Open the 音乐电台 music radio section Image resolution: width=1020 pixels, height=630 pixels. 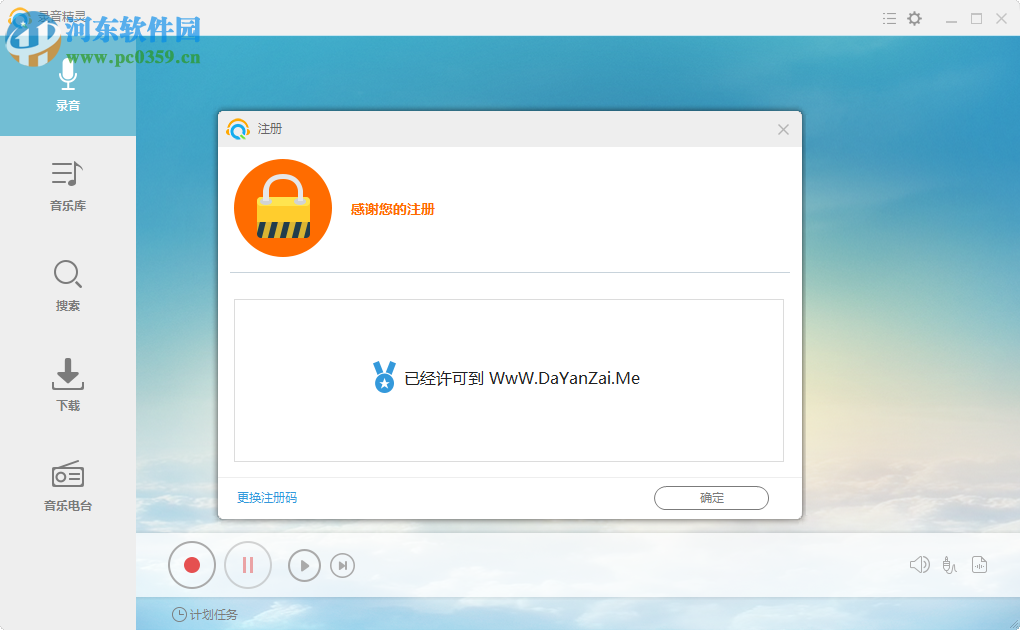coord(67,485)
